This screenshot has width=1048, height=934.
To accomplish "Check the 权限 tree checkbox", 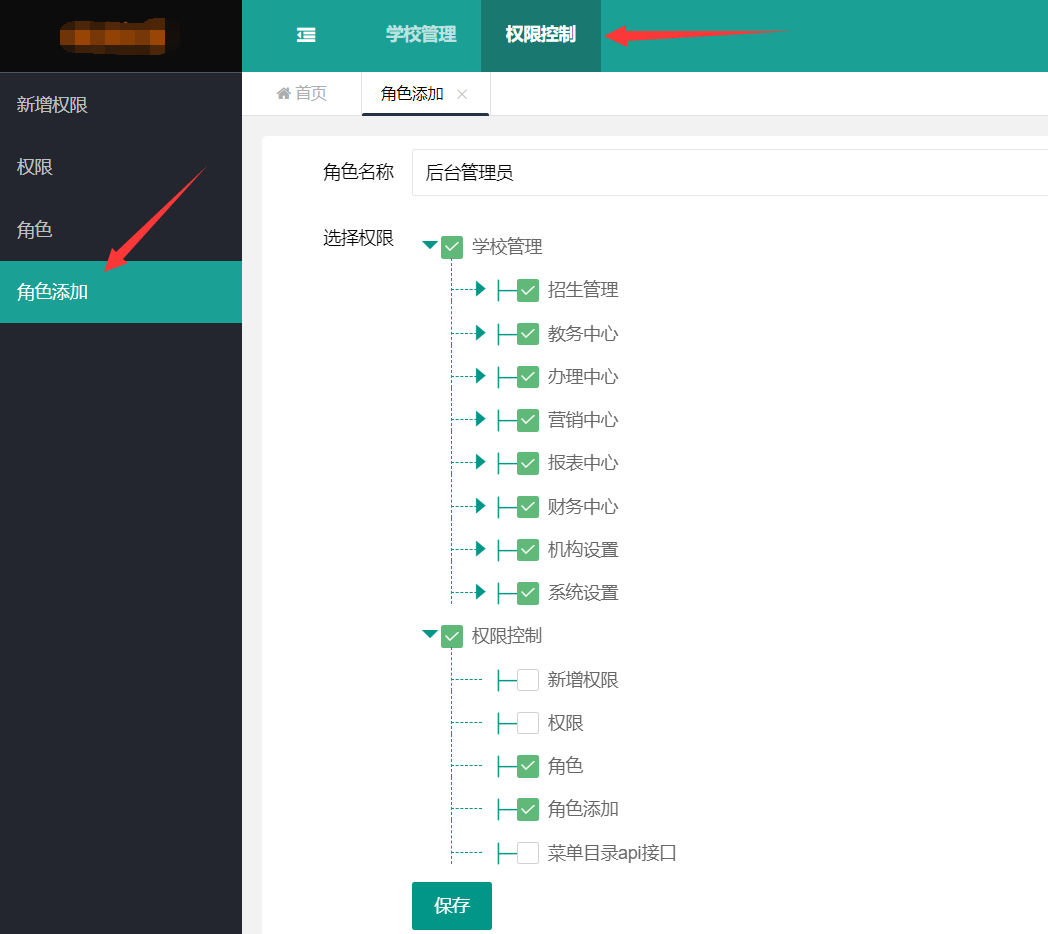I will [528, 723].
